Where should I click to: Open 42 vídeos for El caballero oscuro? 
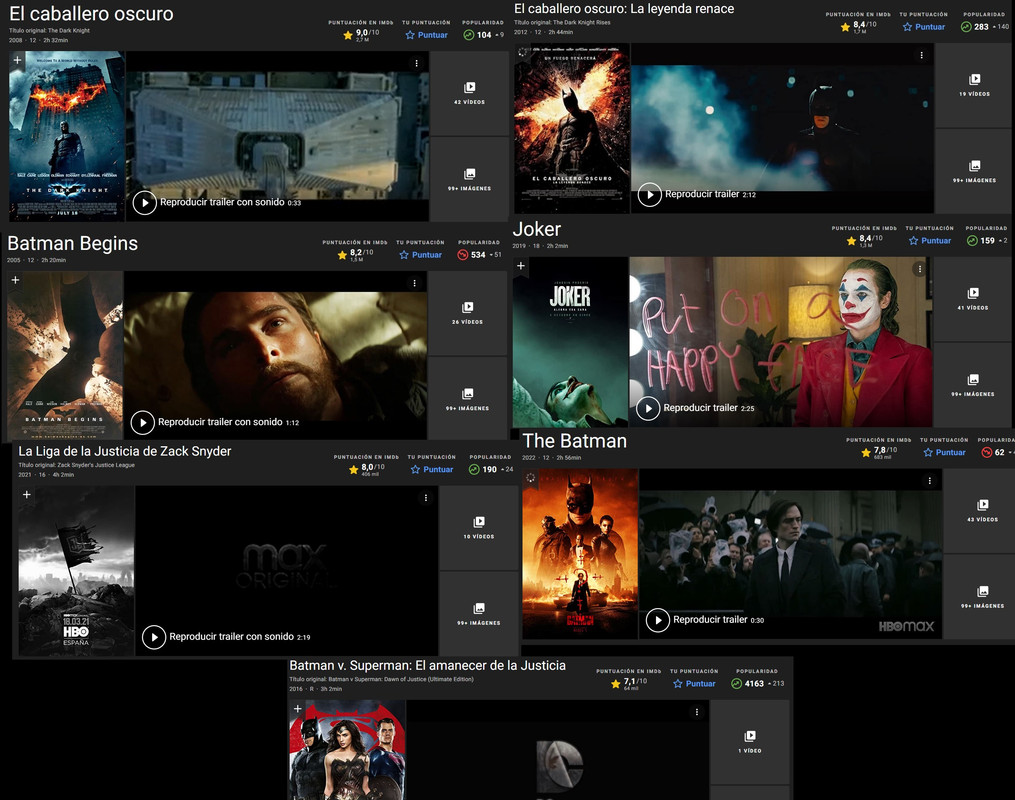[469, 93]
